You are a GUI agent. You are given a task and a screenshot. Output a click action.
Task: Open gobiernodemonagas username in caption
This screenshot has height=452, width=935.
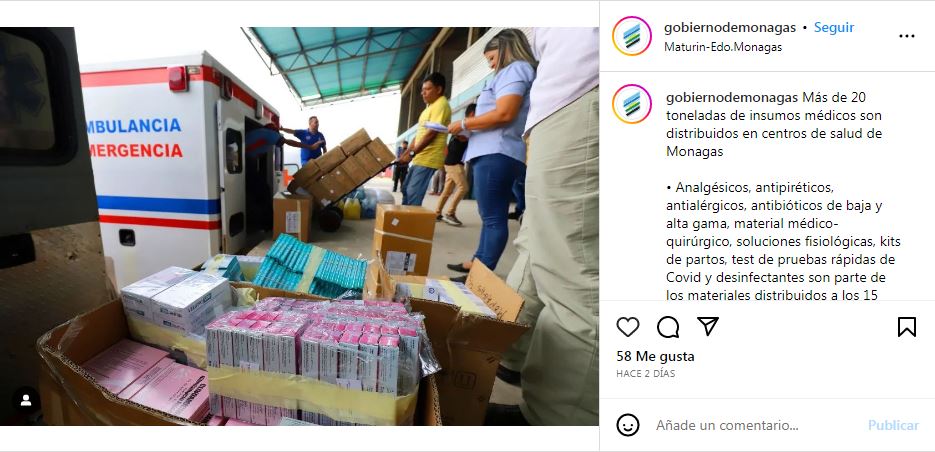click(x=732, y=97)
